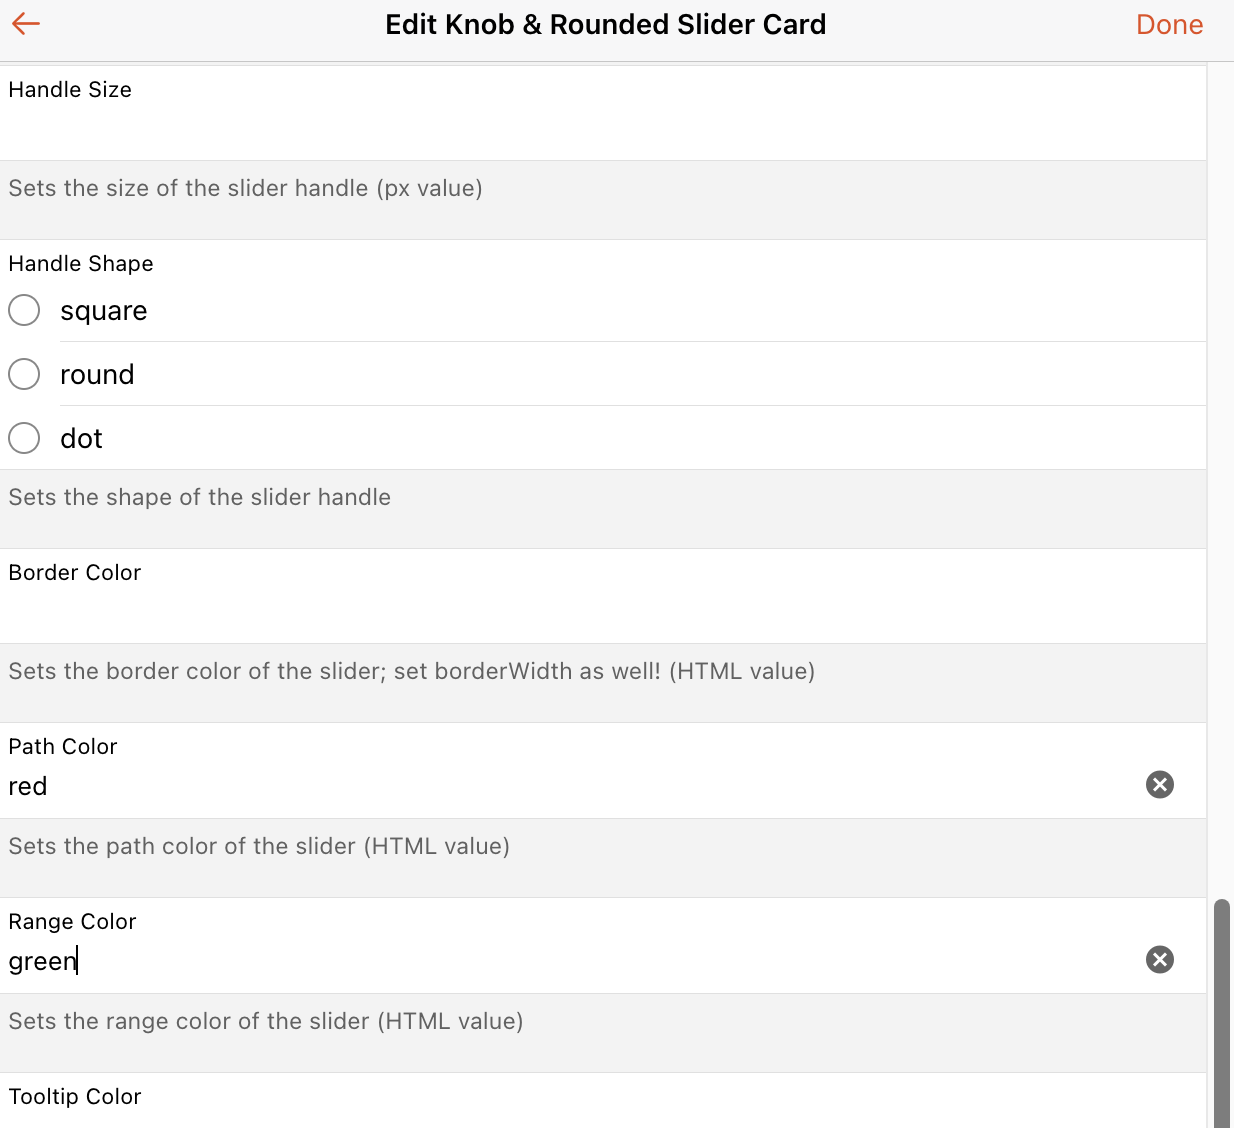Click the "Edit Knob & Rounded Slider Card" title
Image resolution: width=1234 pixels, height=1128 pixels.
pyautogui.click(x=605, y=24)
